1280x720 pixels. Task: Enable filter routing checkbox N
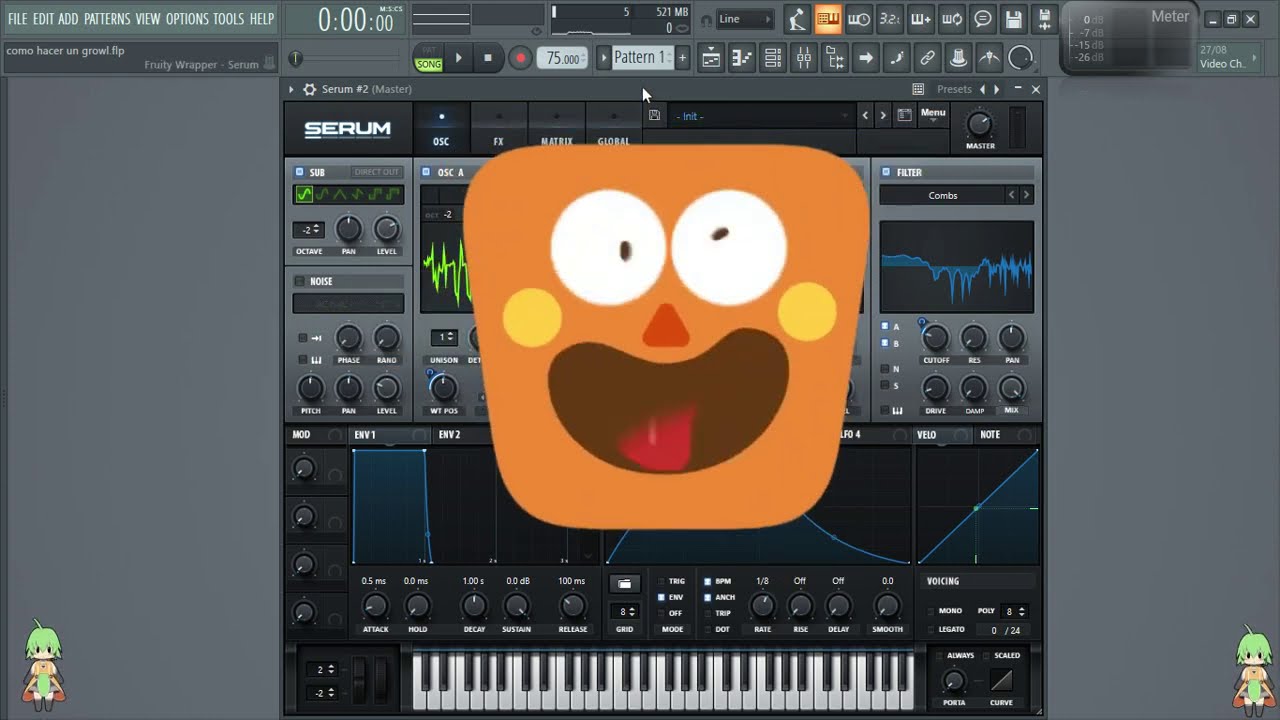click(x=885, y=369)
